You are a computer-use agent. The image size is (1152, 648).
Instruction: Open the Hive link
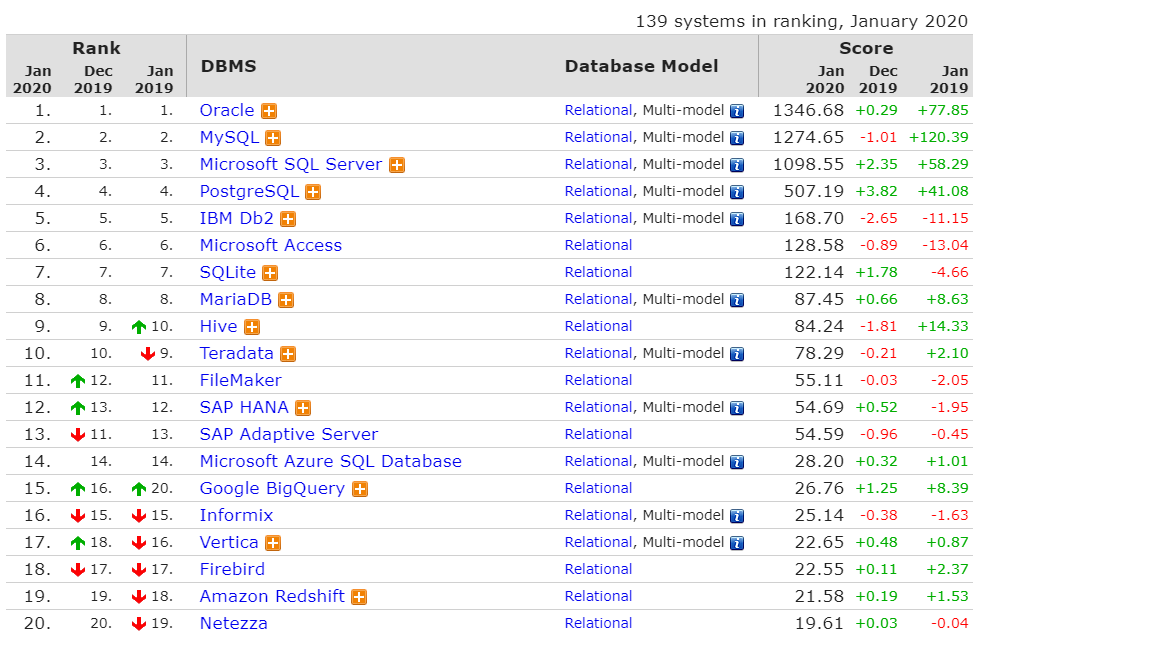click(219, 326)
